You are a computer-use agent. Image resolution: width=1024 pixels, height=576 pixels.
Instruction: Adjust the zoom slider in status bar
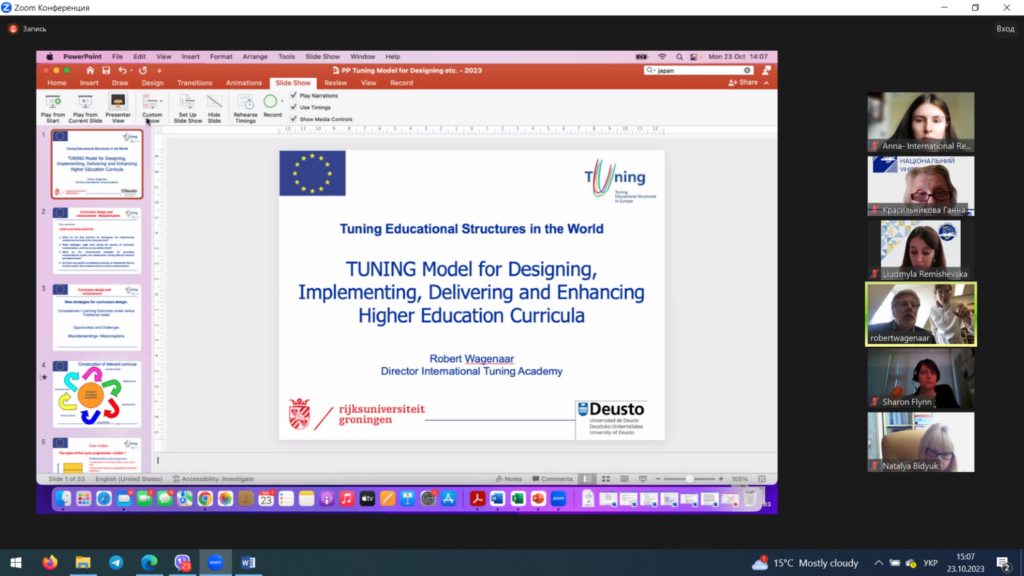[x=688, y=479]
